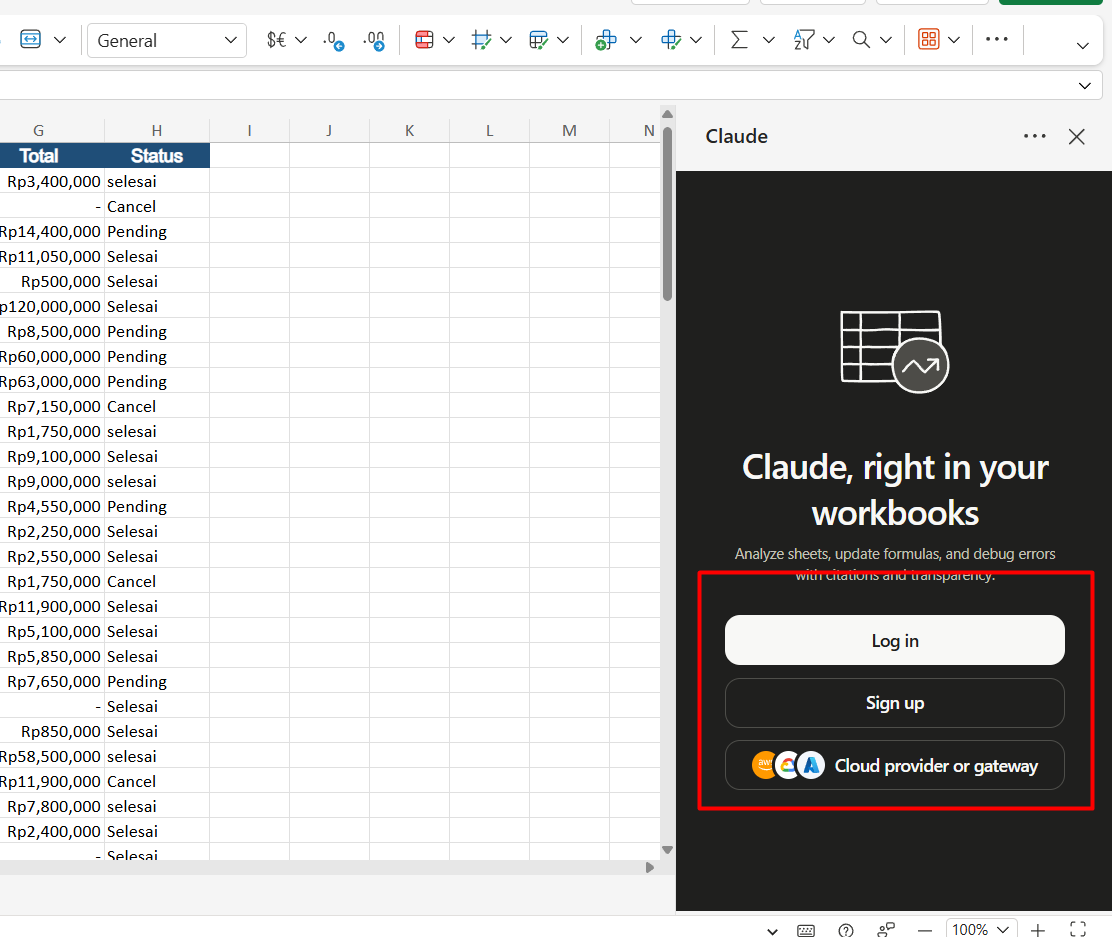Expand the Cell Styles dropdown arrow

pos(506,40)
